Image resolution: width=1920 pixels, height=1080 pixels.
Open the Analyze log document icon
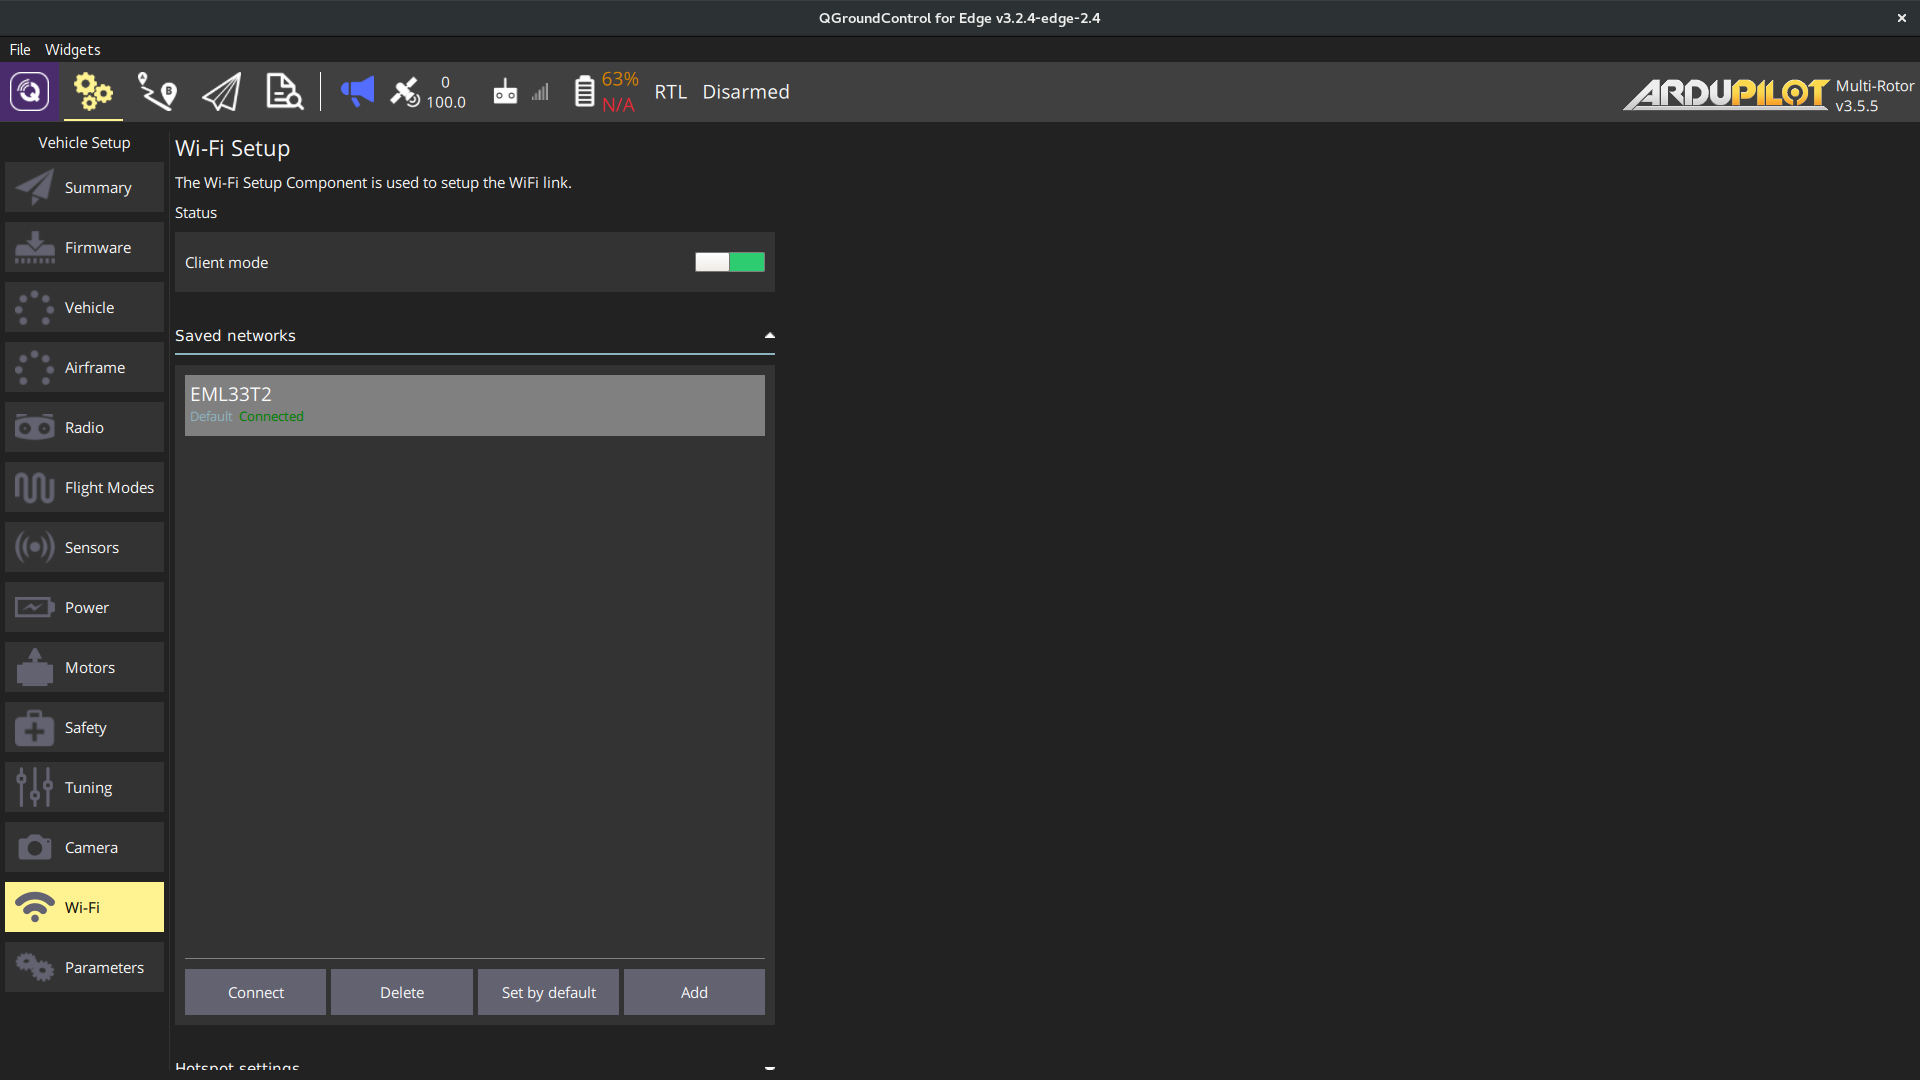[x=284, y=92]
